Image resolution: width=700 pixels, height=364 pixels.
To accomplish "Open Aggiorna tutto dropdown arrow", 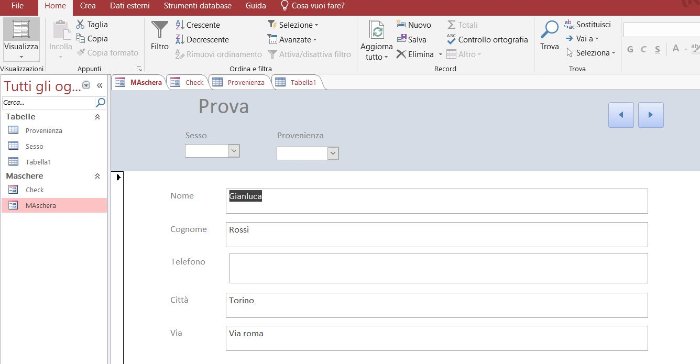I will click(x=386, y=57).
